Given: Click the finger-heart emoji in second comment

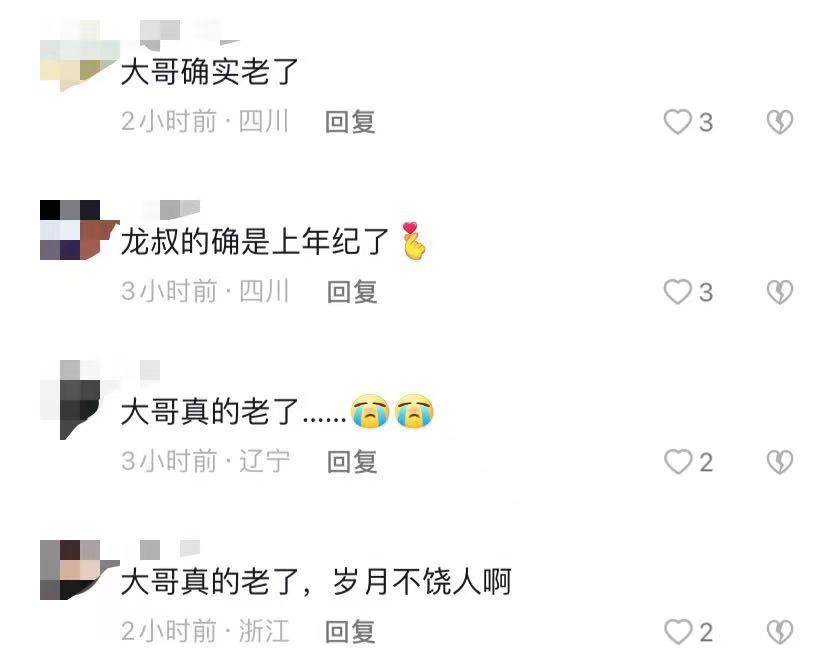Looking at the screenshot, I should click(414, 241).
